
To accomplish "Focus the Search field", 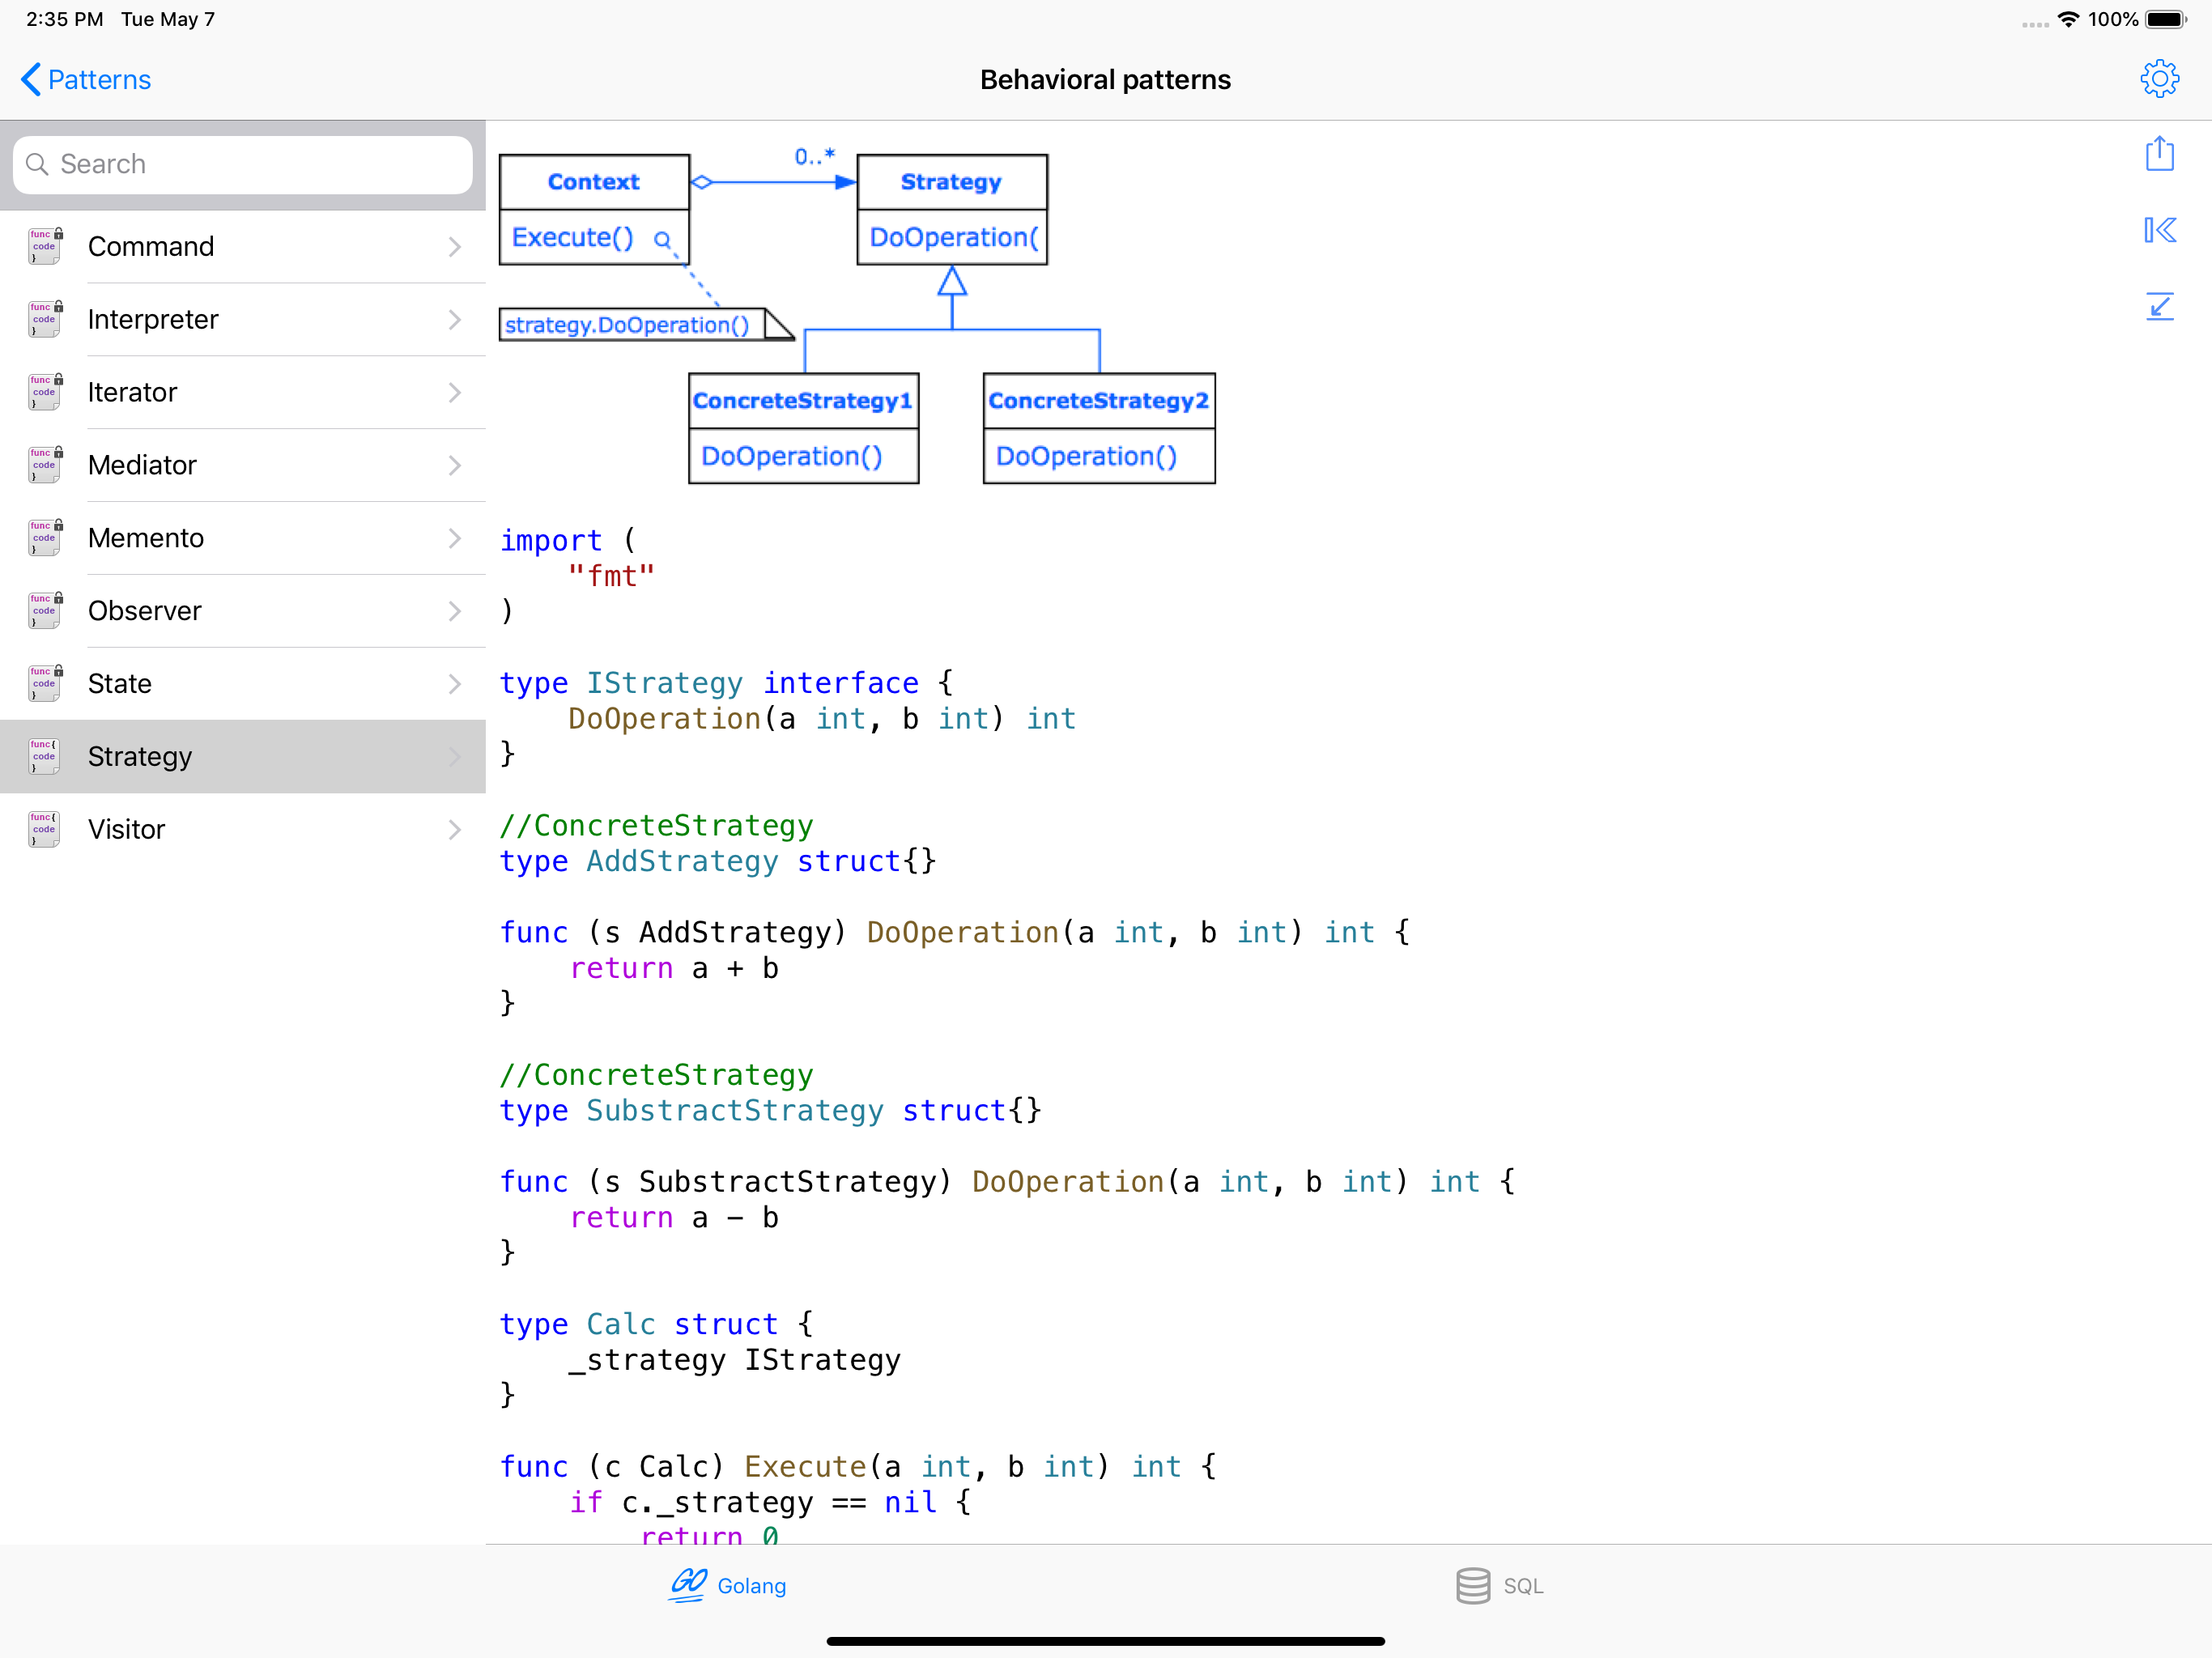I will (243, 164).
